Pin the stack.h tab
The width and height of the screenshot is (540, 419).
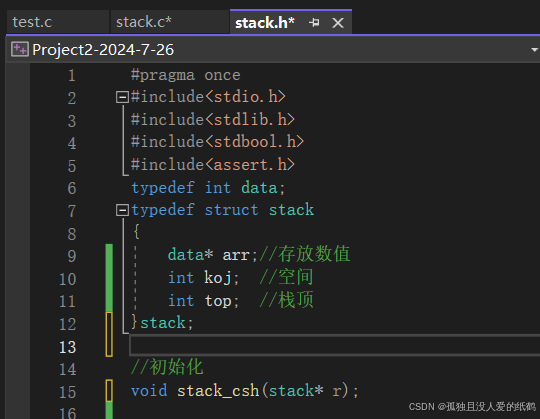point(314,23)
